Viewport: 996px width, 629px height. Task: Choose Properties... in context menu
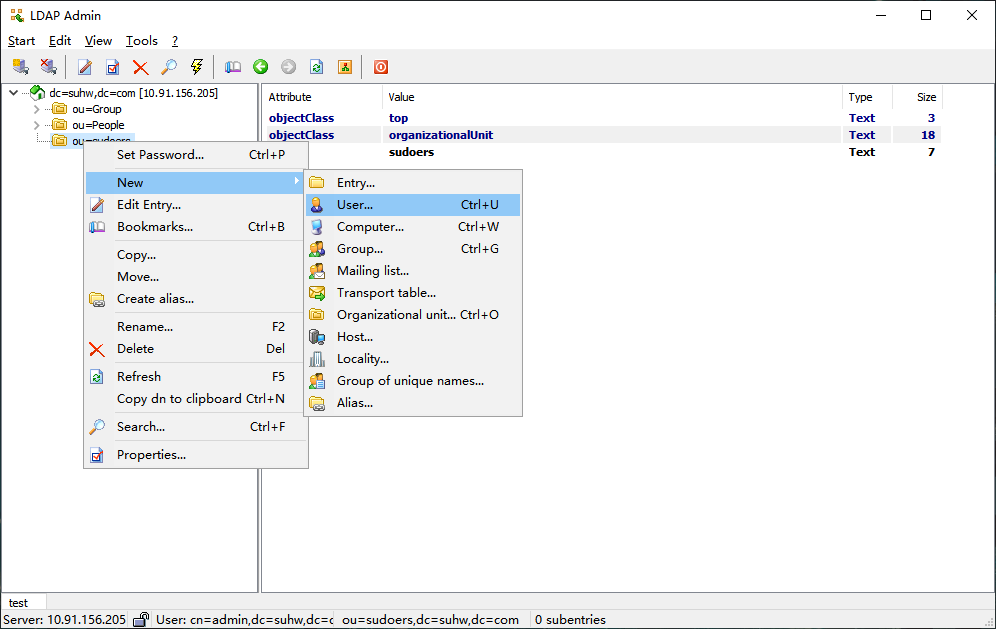(196, 455)
